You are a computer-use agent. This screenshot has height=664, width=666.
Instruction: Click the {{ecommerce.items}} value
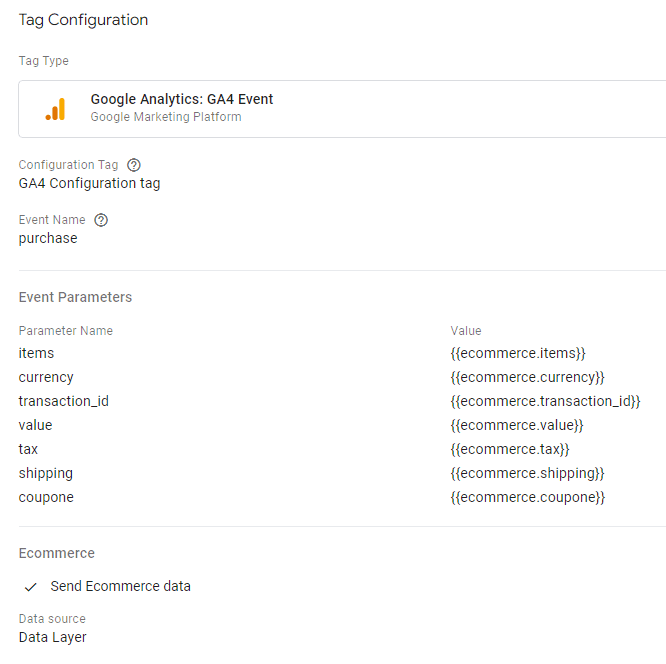click(518, 353)
